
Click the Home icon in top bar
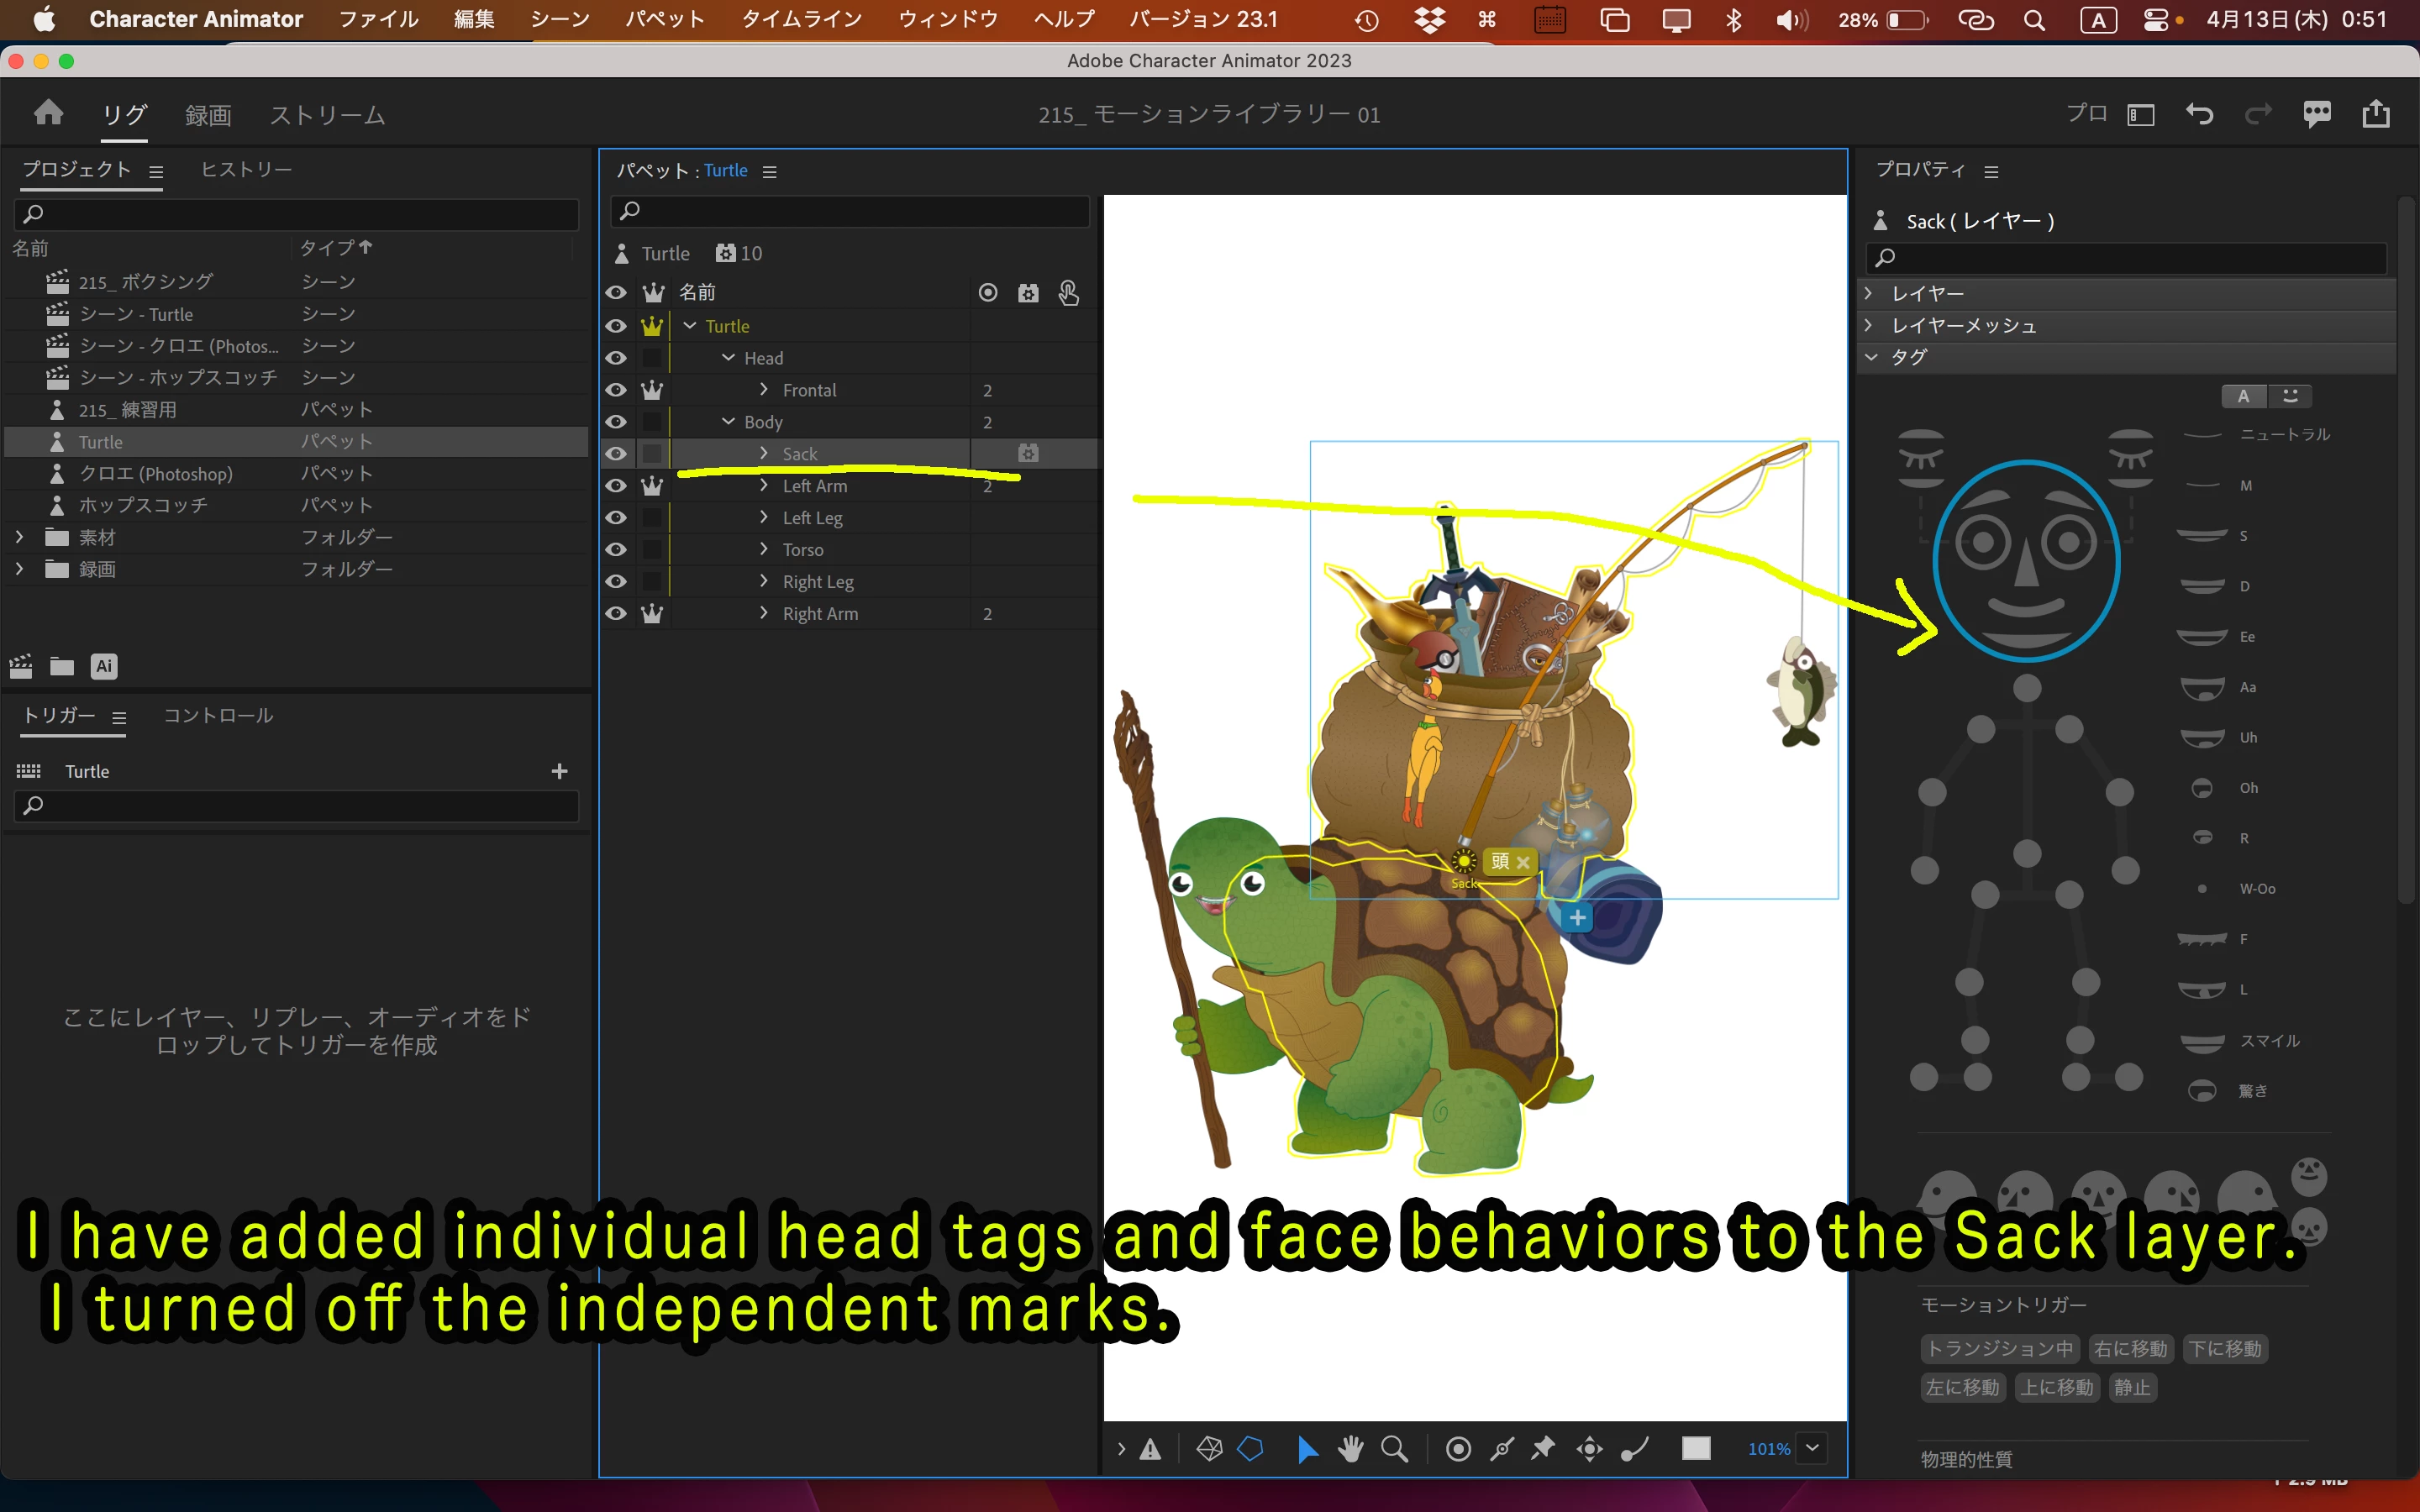coord(48,113)
